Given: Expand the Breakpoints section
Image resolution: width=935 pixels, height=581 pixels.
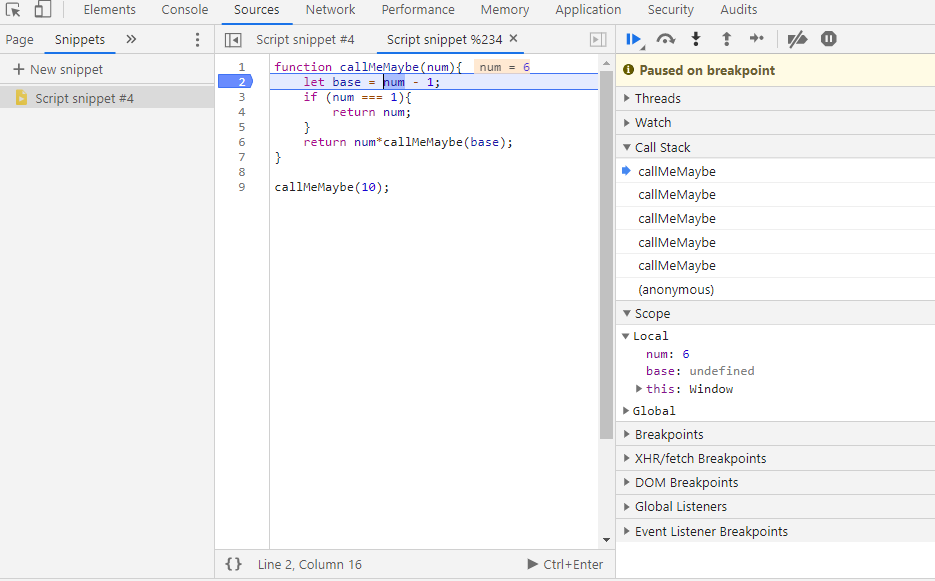Looking at the screenshot, I should [775, 435].
